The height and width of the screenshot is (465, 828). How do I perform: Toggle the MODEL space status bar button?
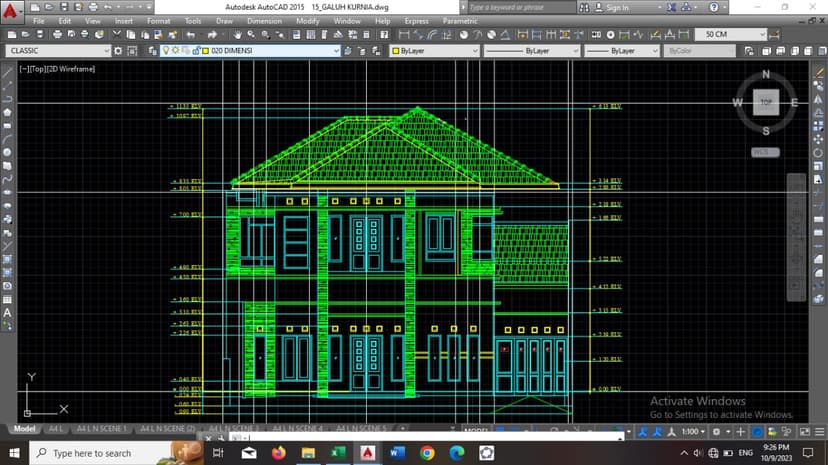[x=476, y=431]
